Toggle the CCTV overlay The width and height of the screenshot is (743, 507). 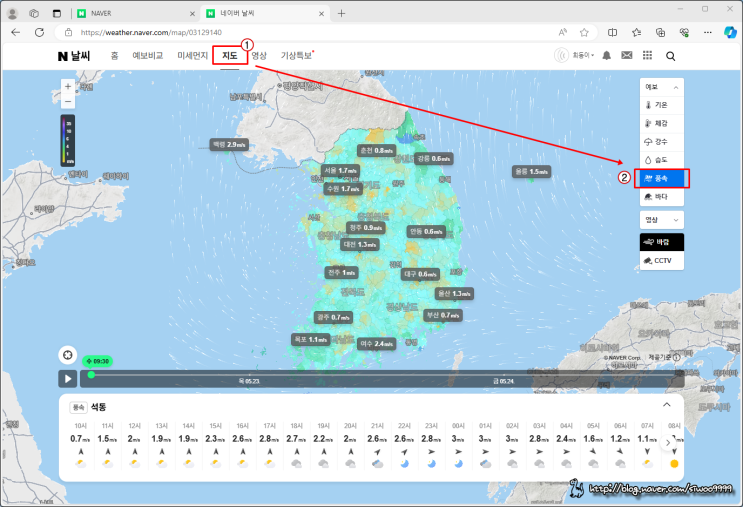[x=661, y=261]
